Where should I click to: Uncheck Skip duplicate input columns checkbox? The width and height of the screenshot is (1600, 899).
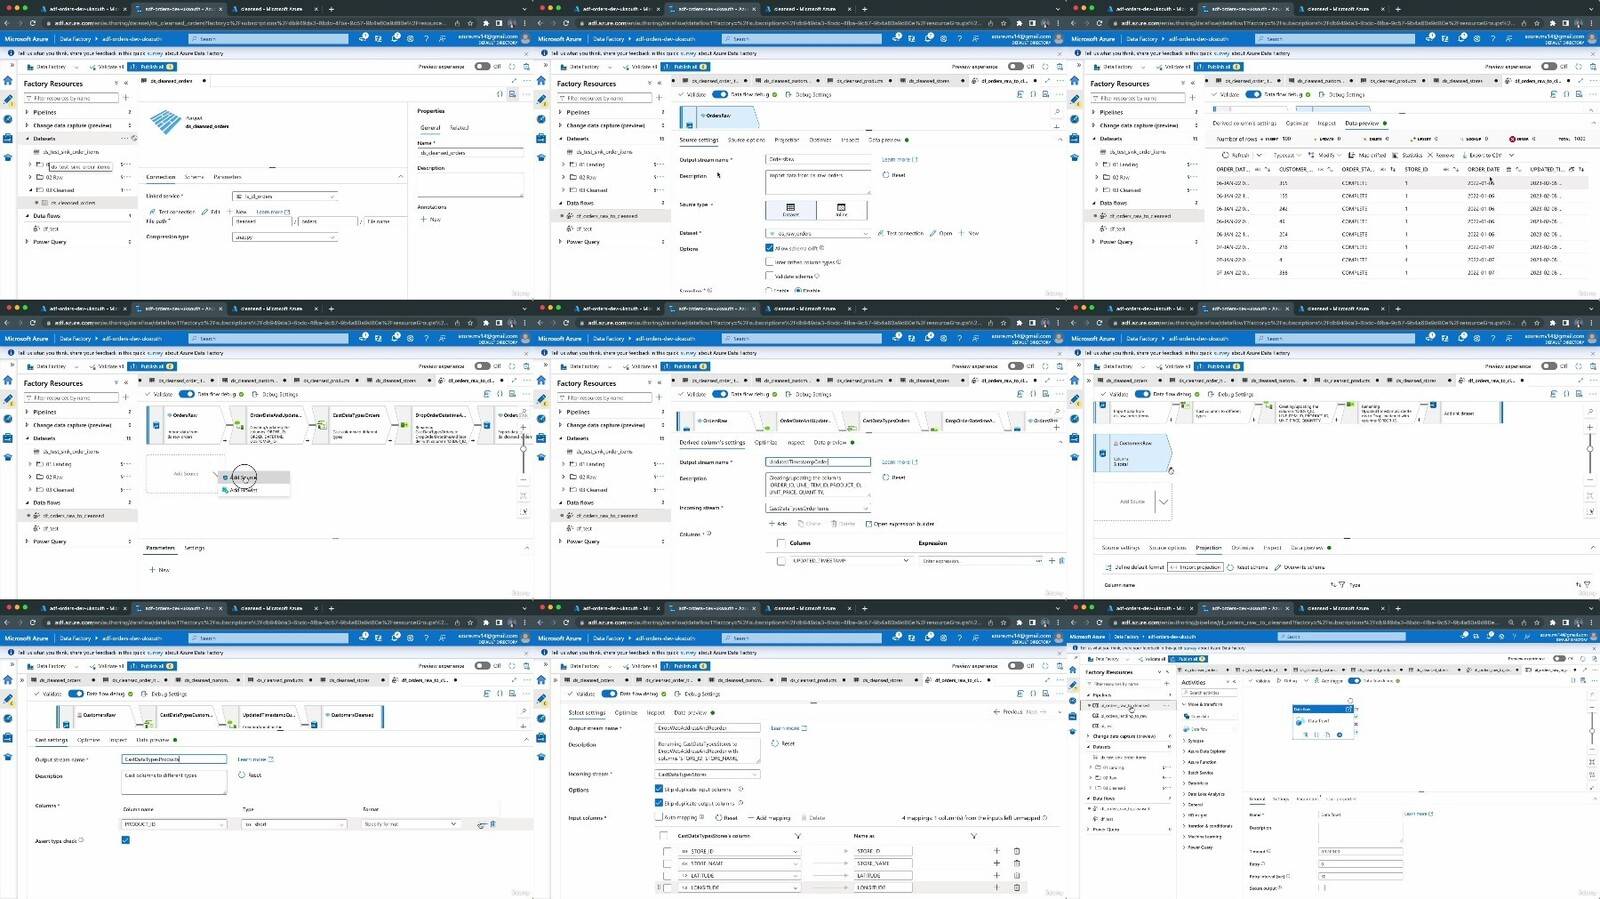pos(659,789)
